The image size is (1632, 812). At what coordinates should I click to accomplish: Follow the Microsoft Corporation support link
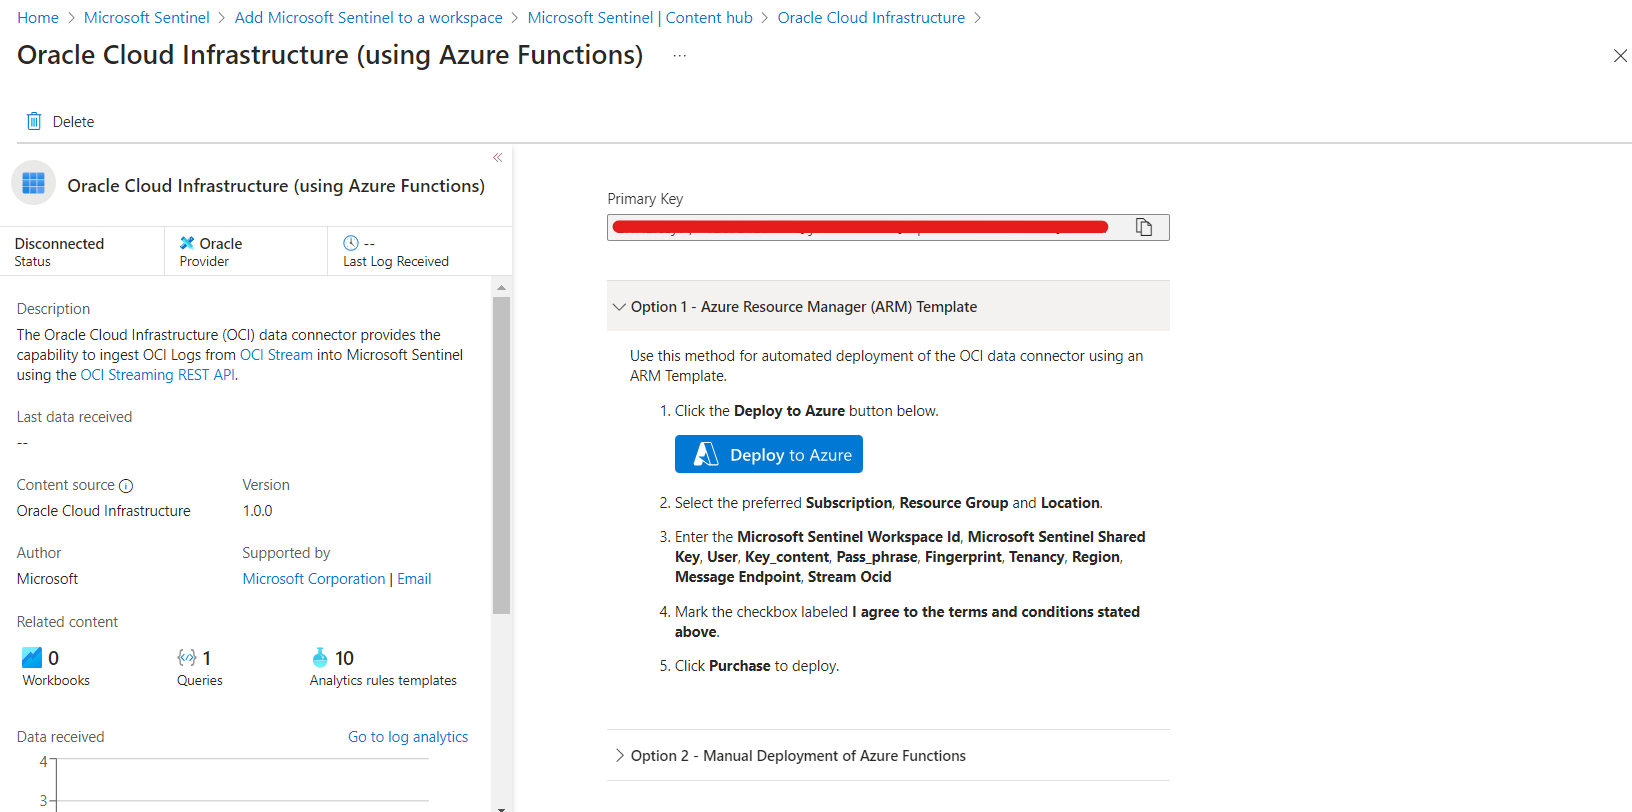click(313, 579)
